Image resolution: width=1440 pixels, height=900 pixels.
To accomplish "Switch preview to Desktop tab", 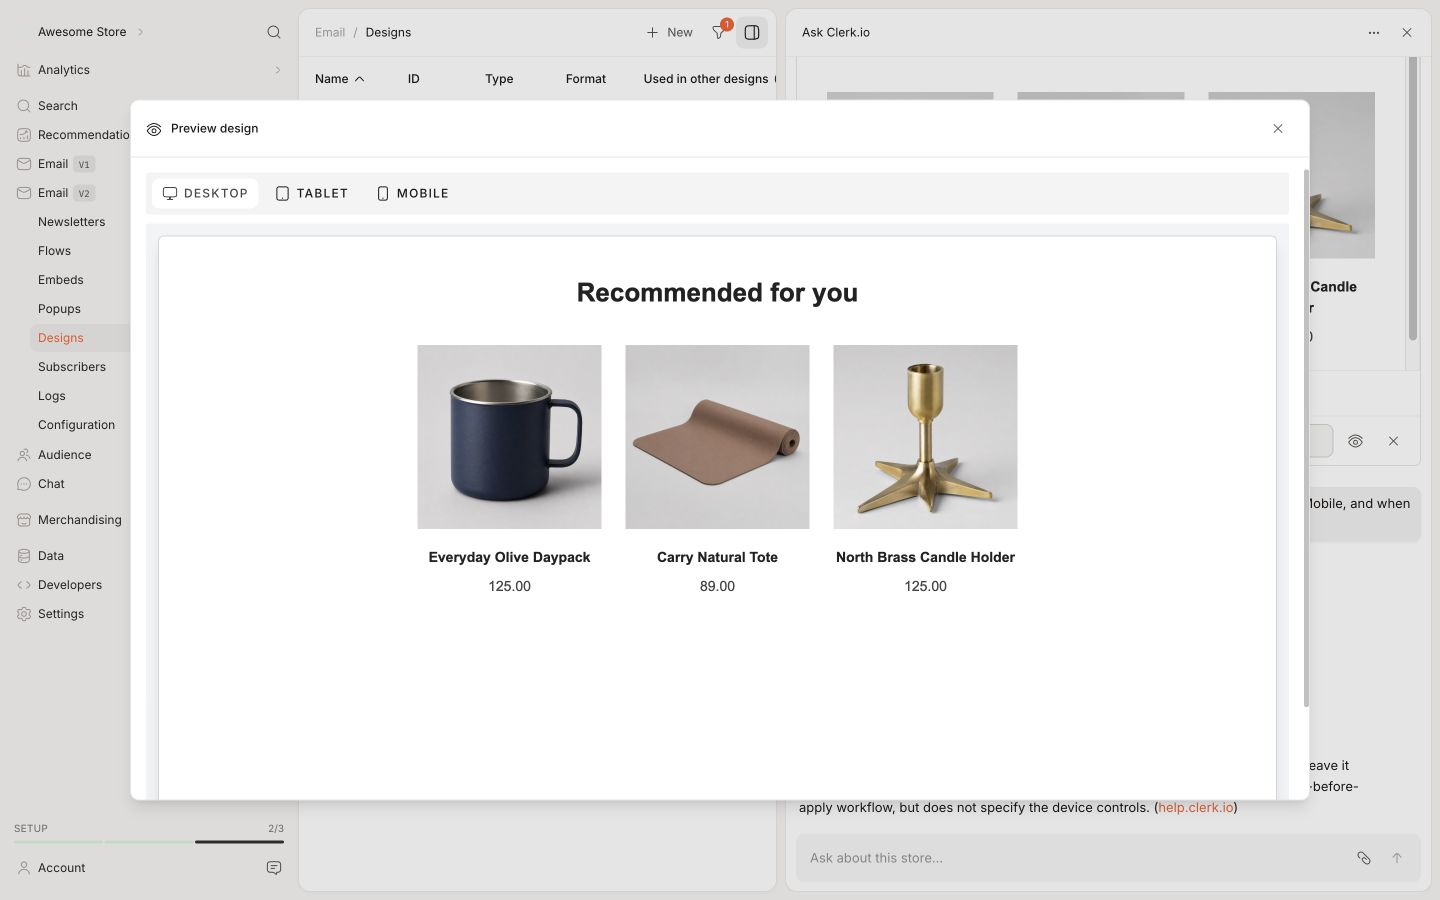I will 205,193.
